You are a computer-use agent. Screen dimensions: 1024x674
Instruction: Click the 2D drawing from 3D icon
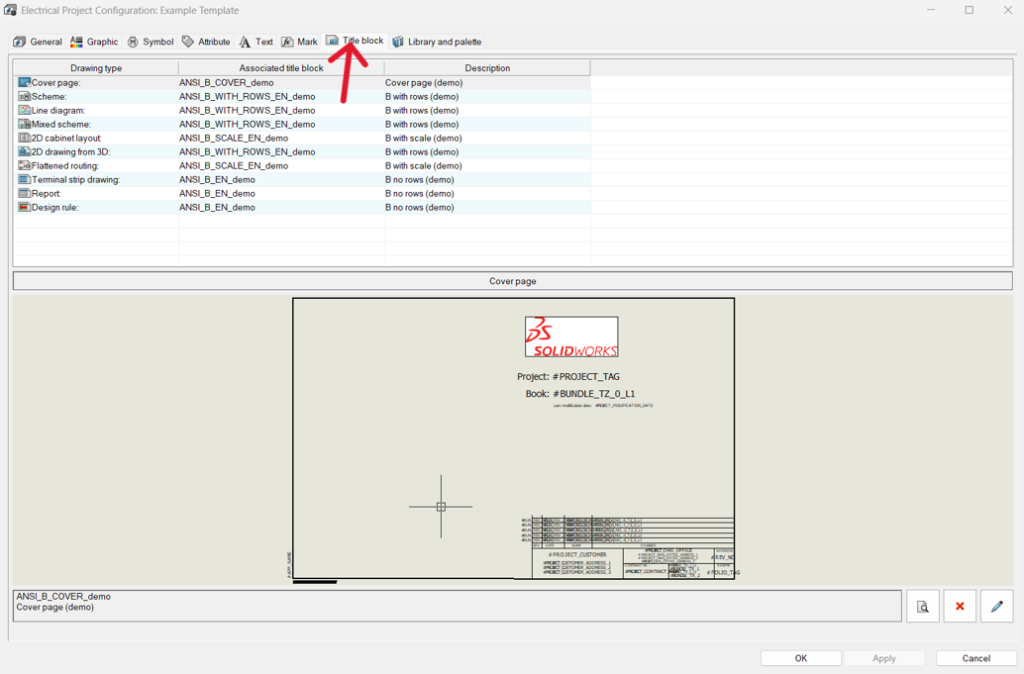[x=24, y=152]
